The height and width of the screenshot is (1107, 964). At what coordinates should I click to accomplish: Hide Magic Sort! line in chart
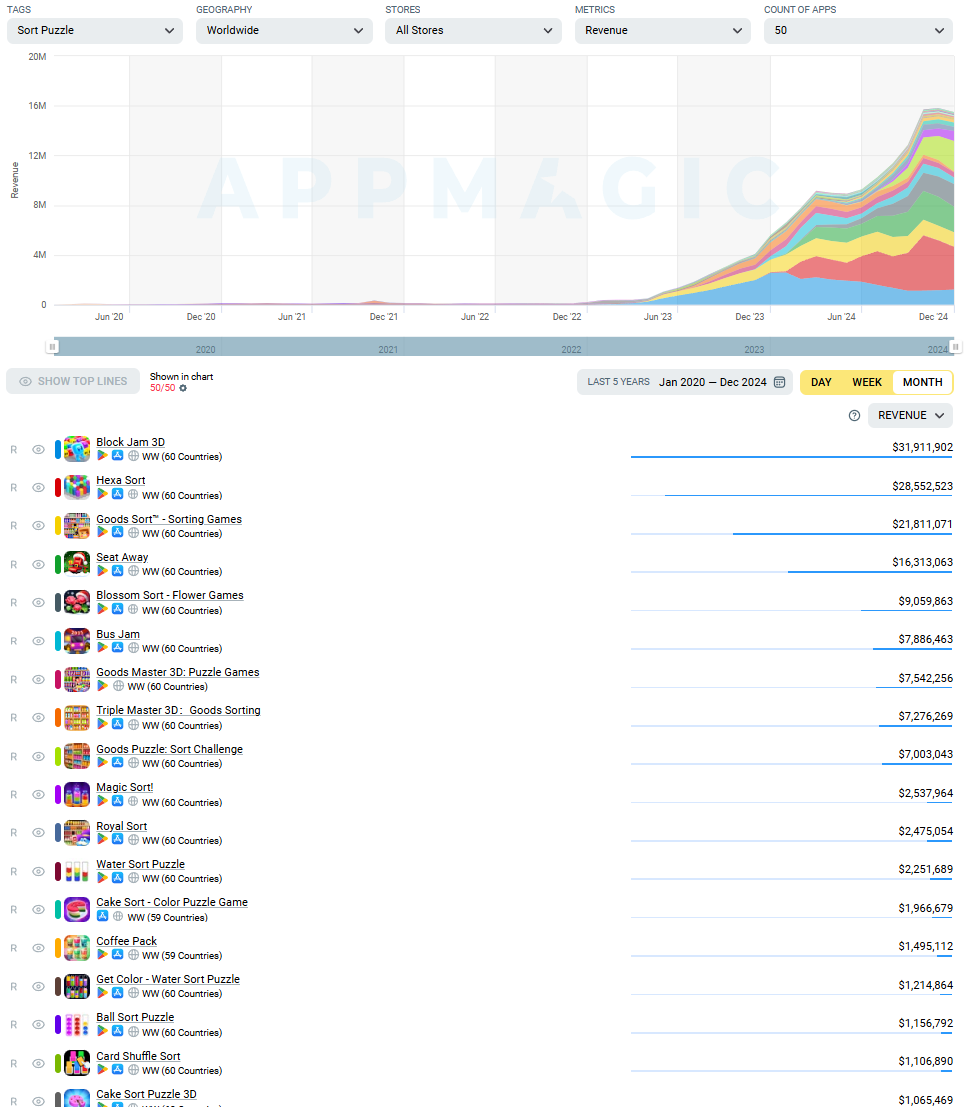tap(39, 795)
